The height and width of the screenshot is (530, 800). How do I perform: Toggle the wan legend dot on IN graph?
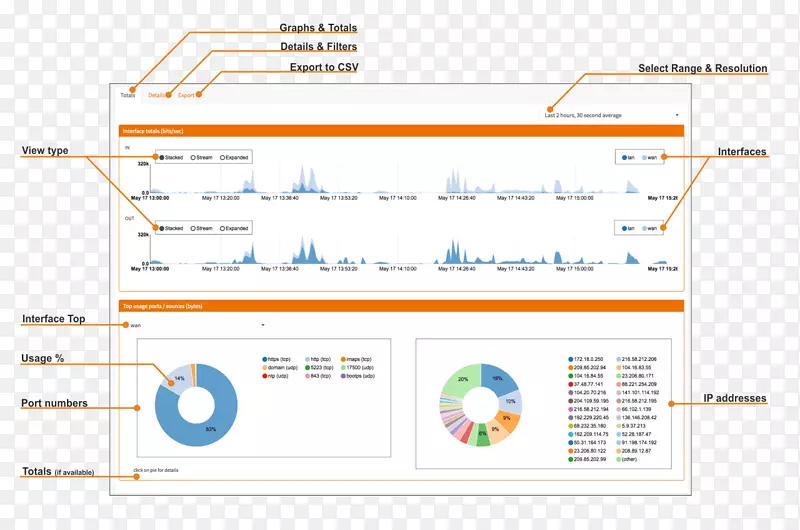[644, 158]
